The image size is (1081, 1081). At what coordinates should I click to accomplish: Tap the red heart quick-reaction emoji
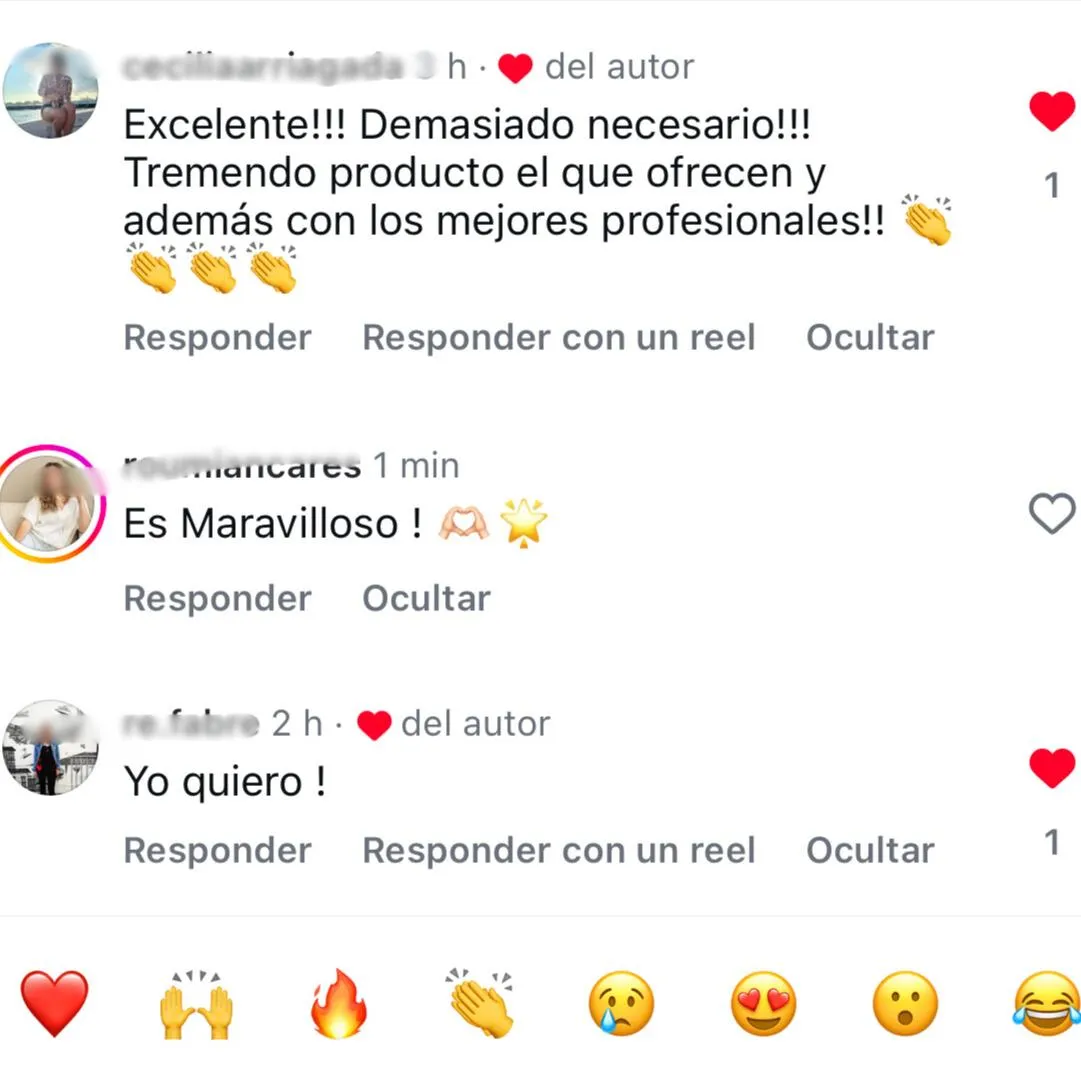pyautogui.click(x=54, y=1003)
